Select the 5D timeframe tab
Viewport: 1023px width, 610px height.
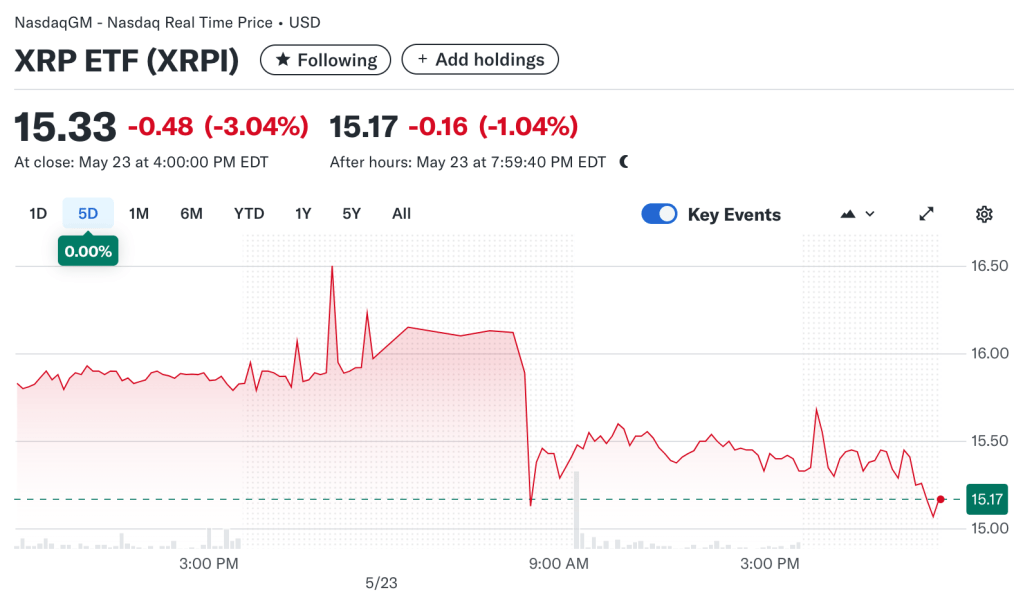coord(87,213)
